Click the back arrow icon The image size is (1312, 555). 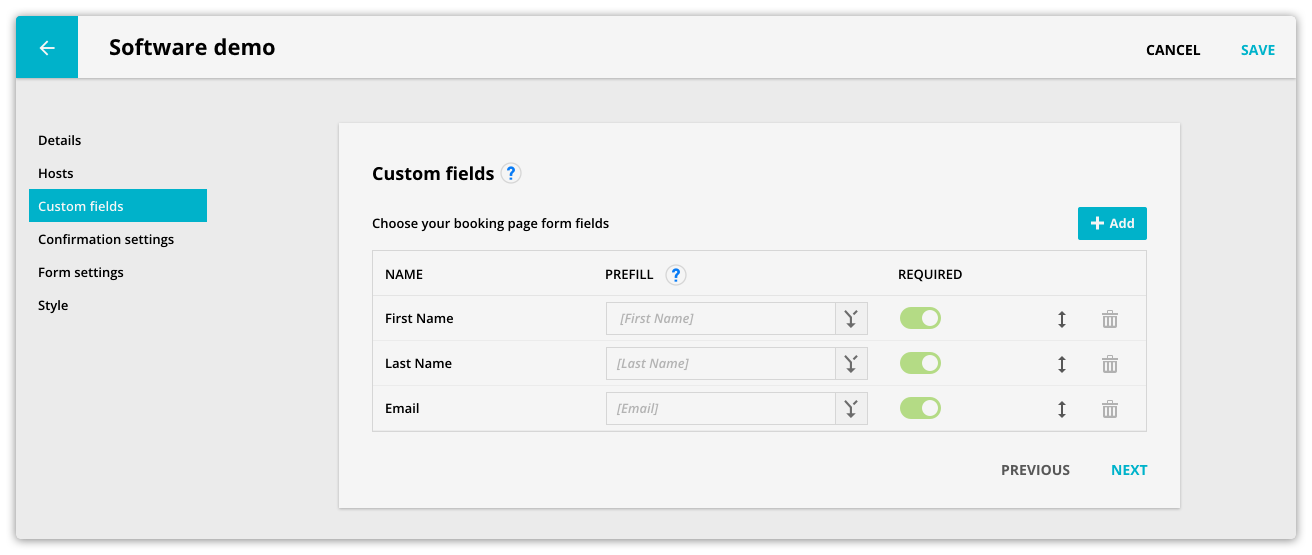pos(47,48)
